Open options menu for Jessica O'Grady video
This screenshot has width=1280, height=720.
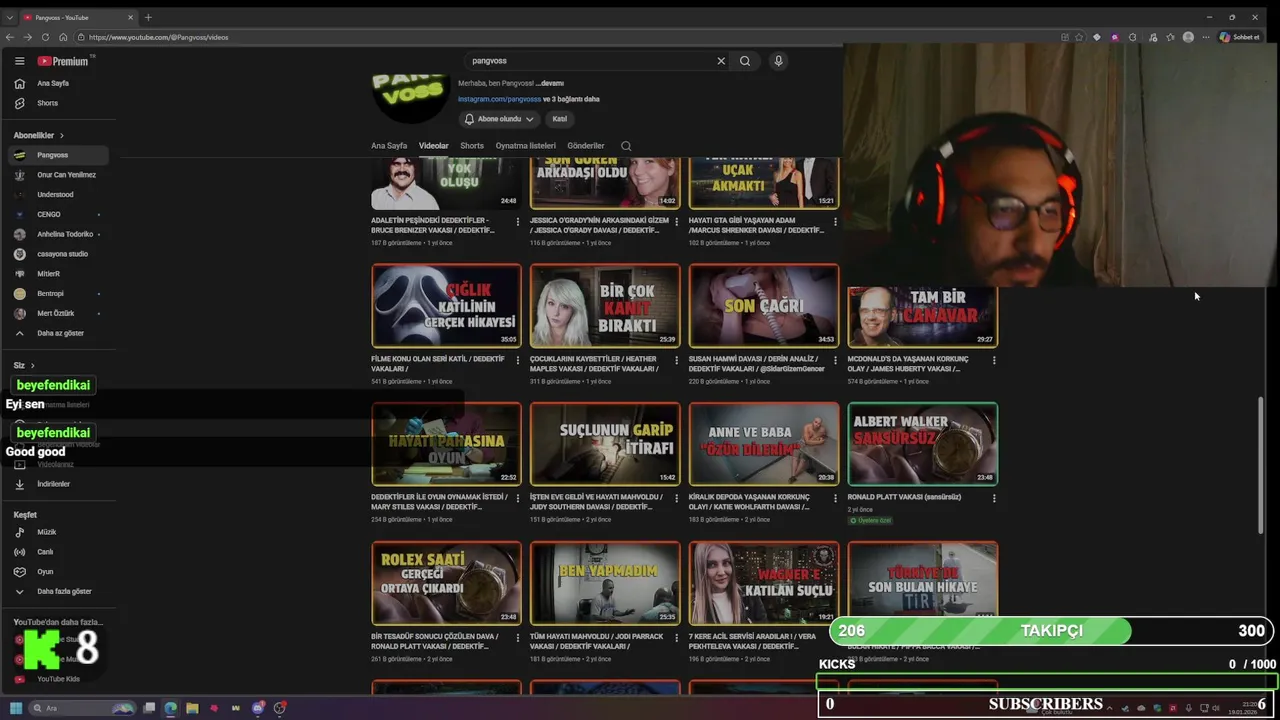coord(676,222)
